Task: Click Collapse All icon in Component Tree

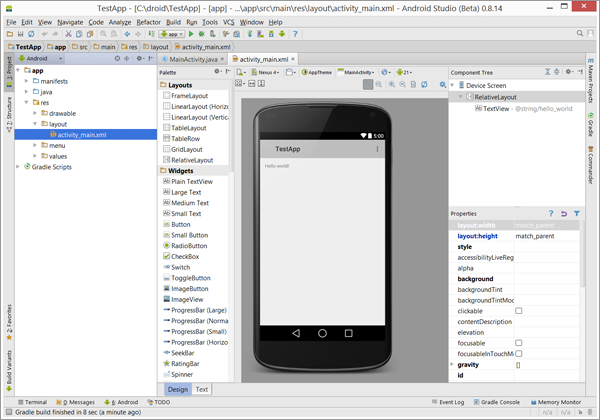Action: click(557, 72)
